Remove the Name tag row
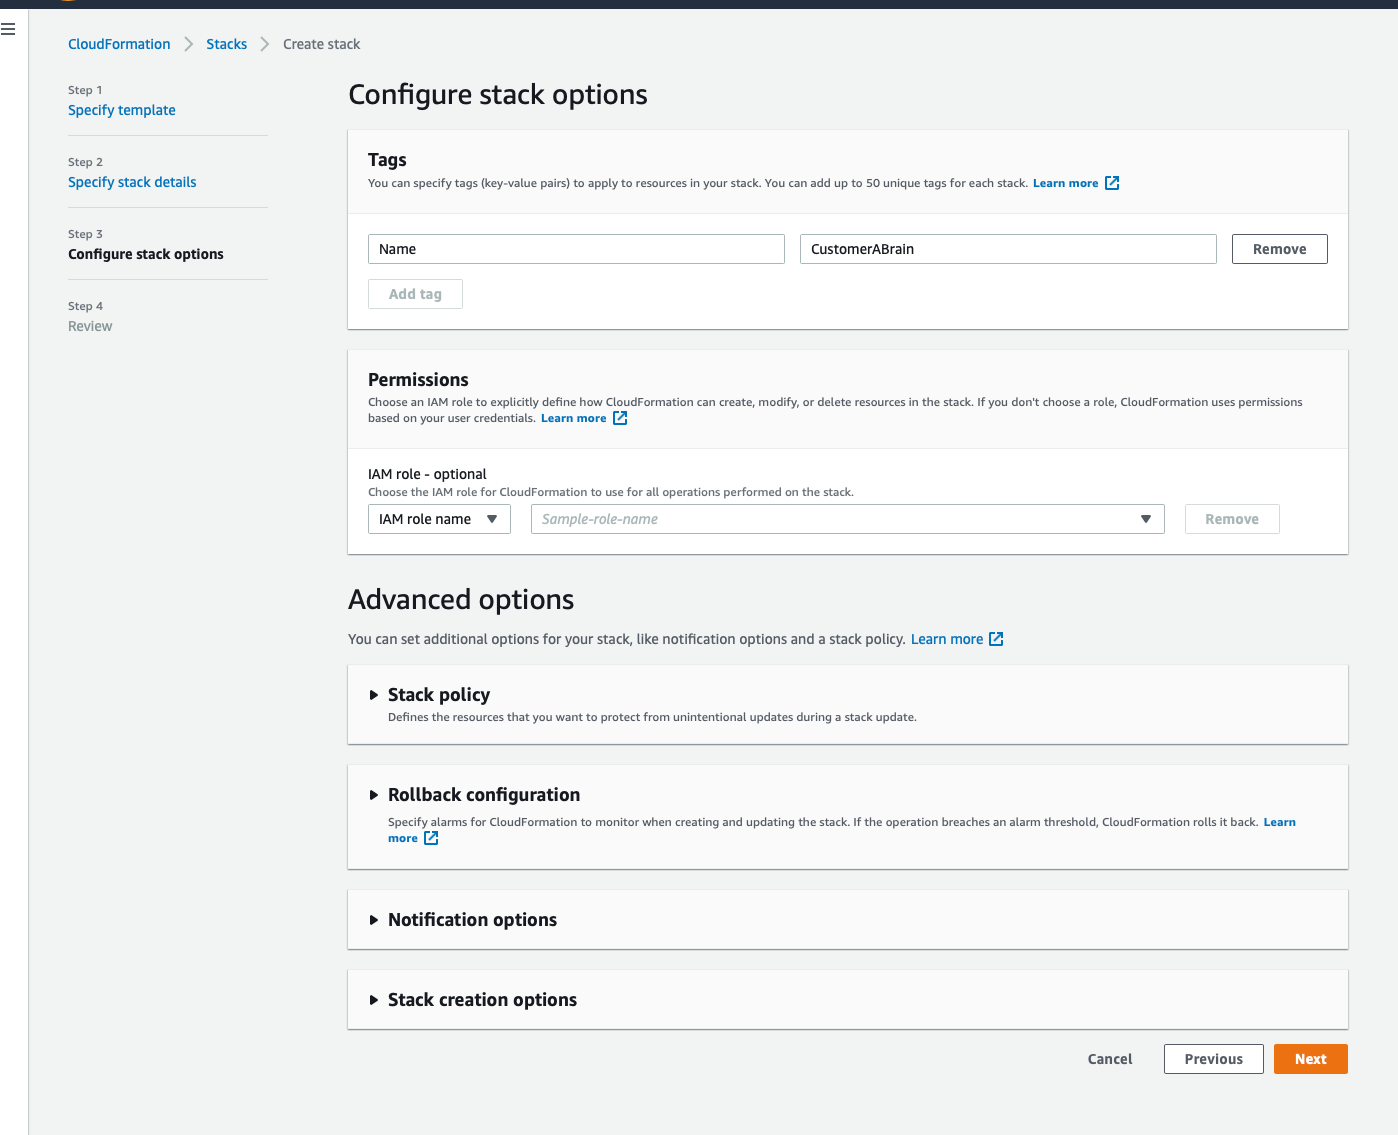Viewport: 1398px width, 1135px height. (1279, 249)
